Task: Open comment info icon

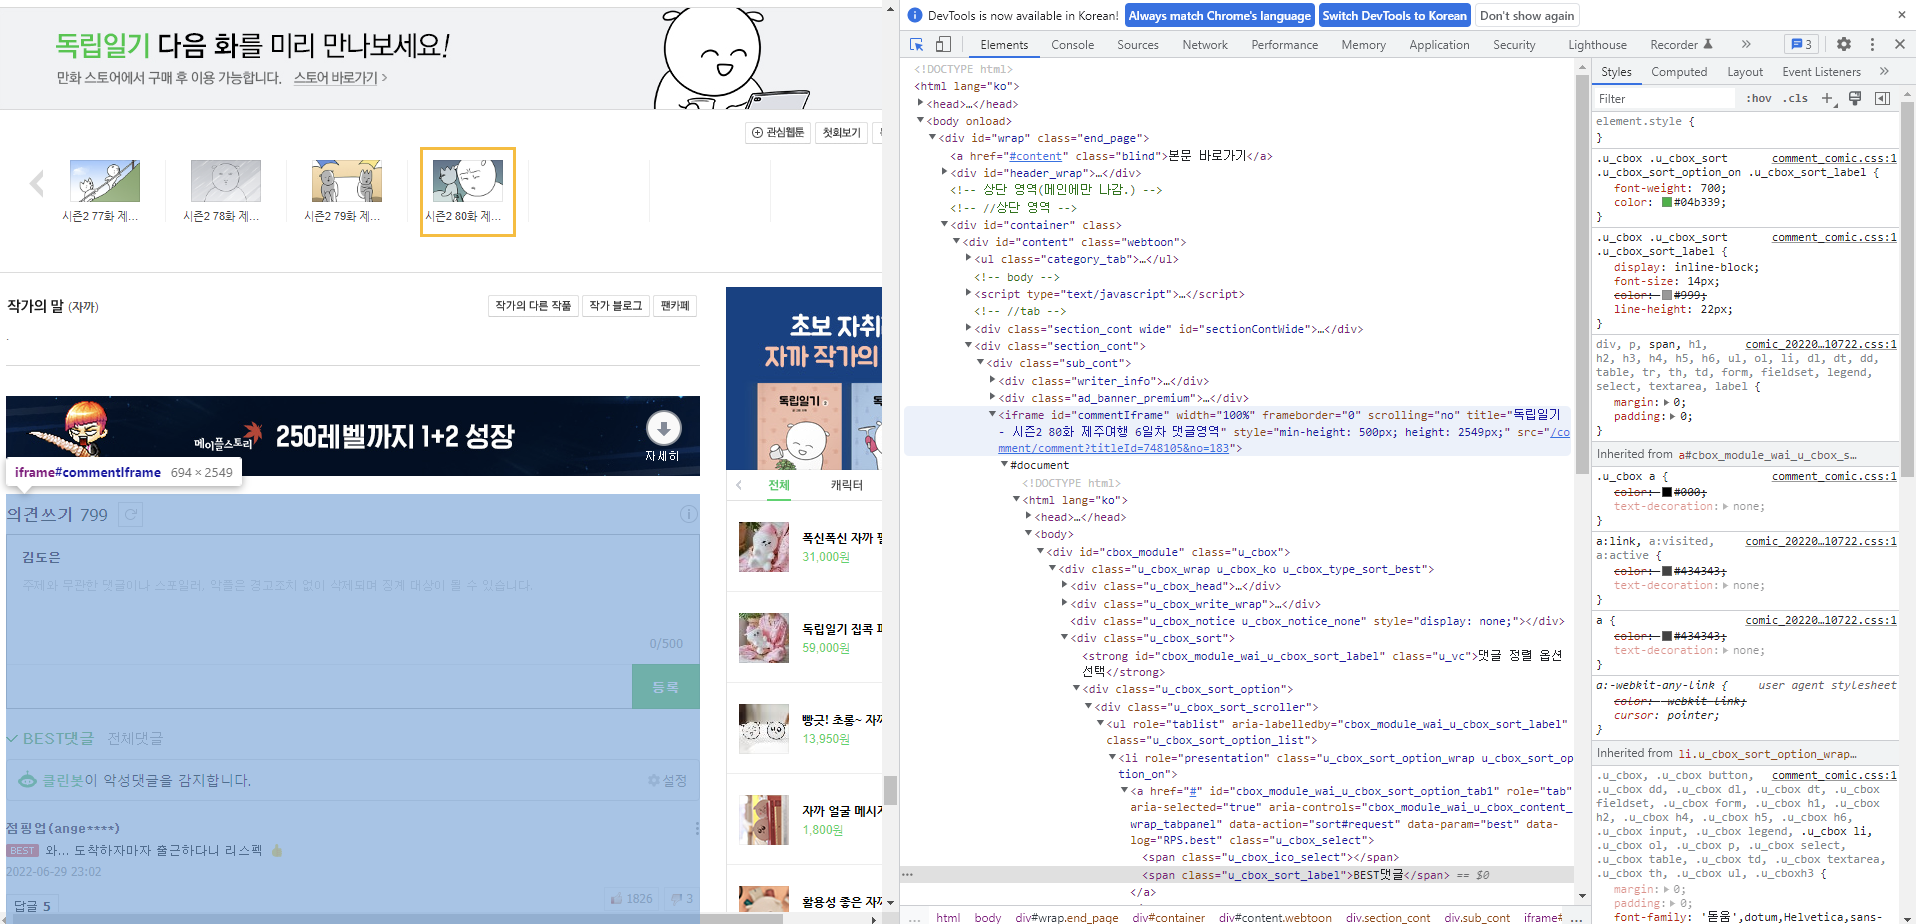Action: click(688, 514)
